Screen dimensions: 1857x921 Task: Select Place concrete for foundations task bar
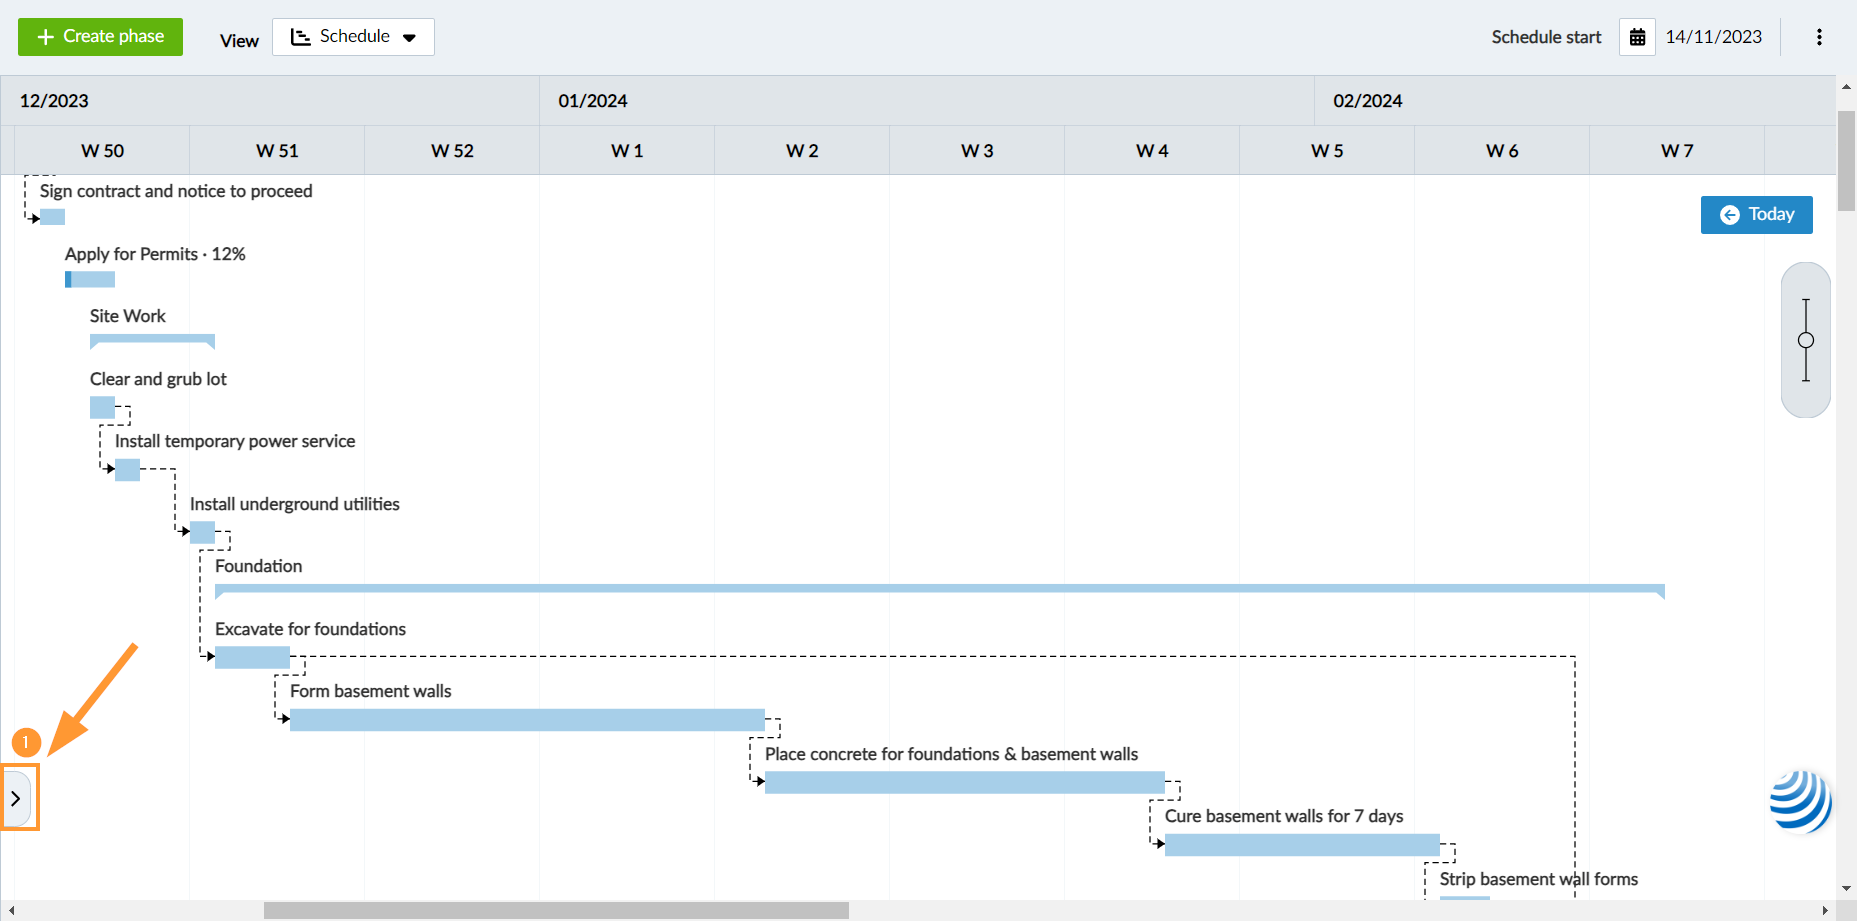pos(964,782)
